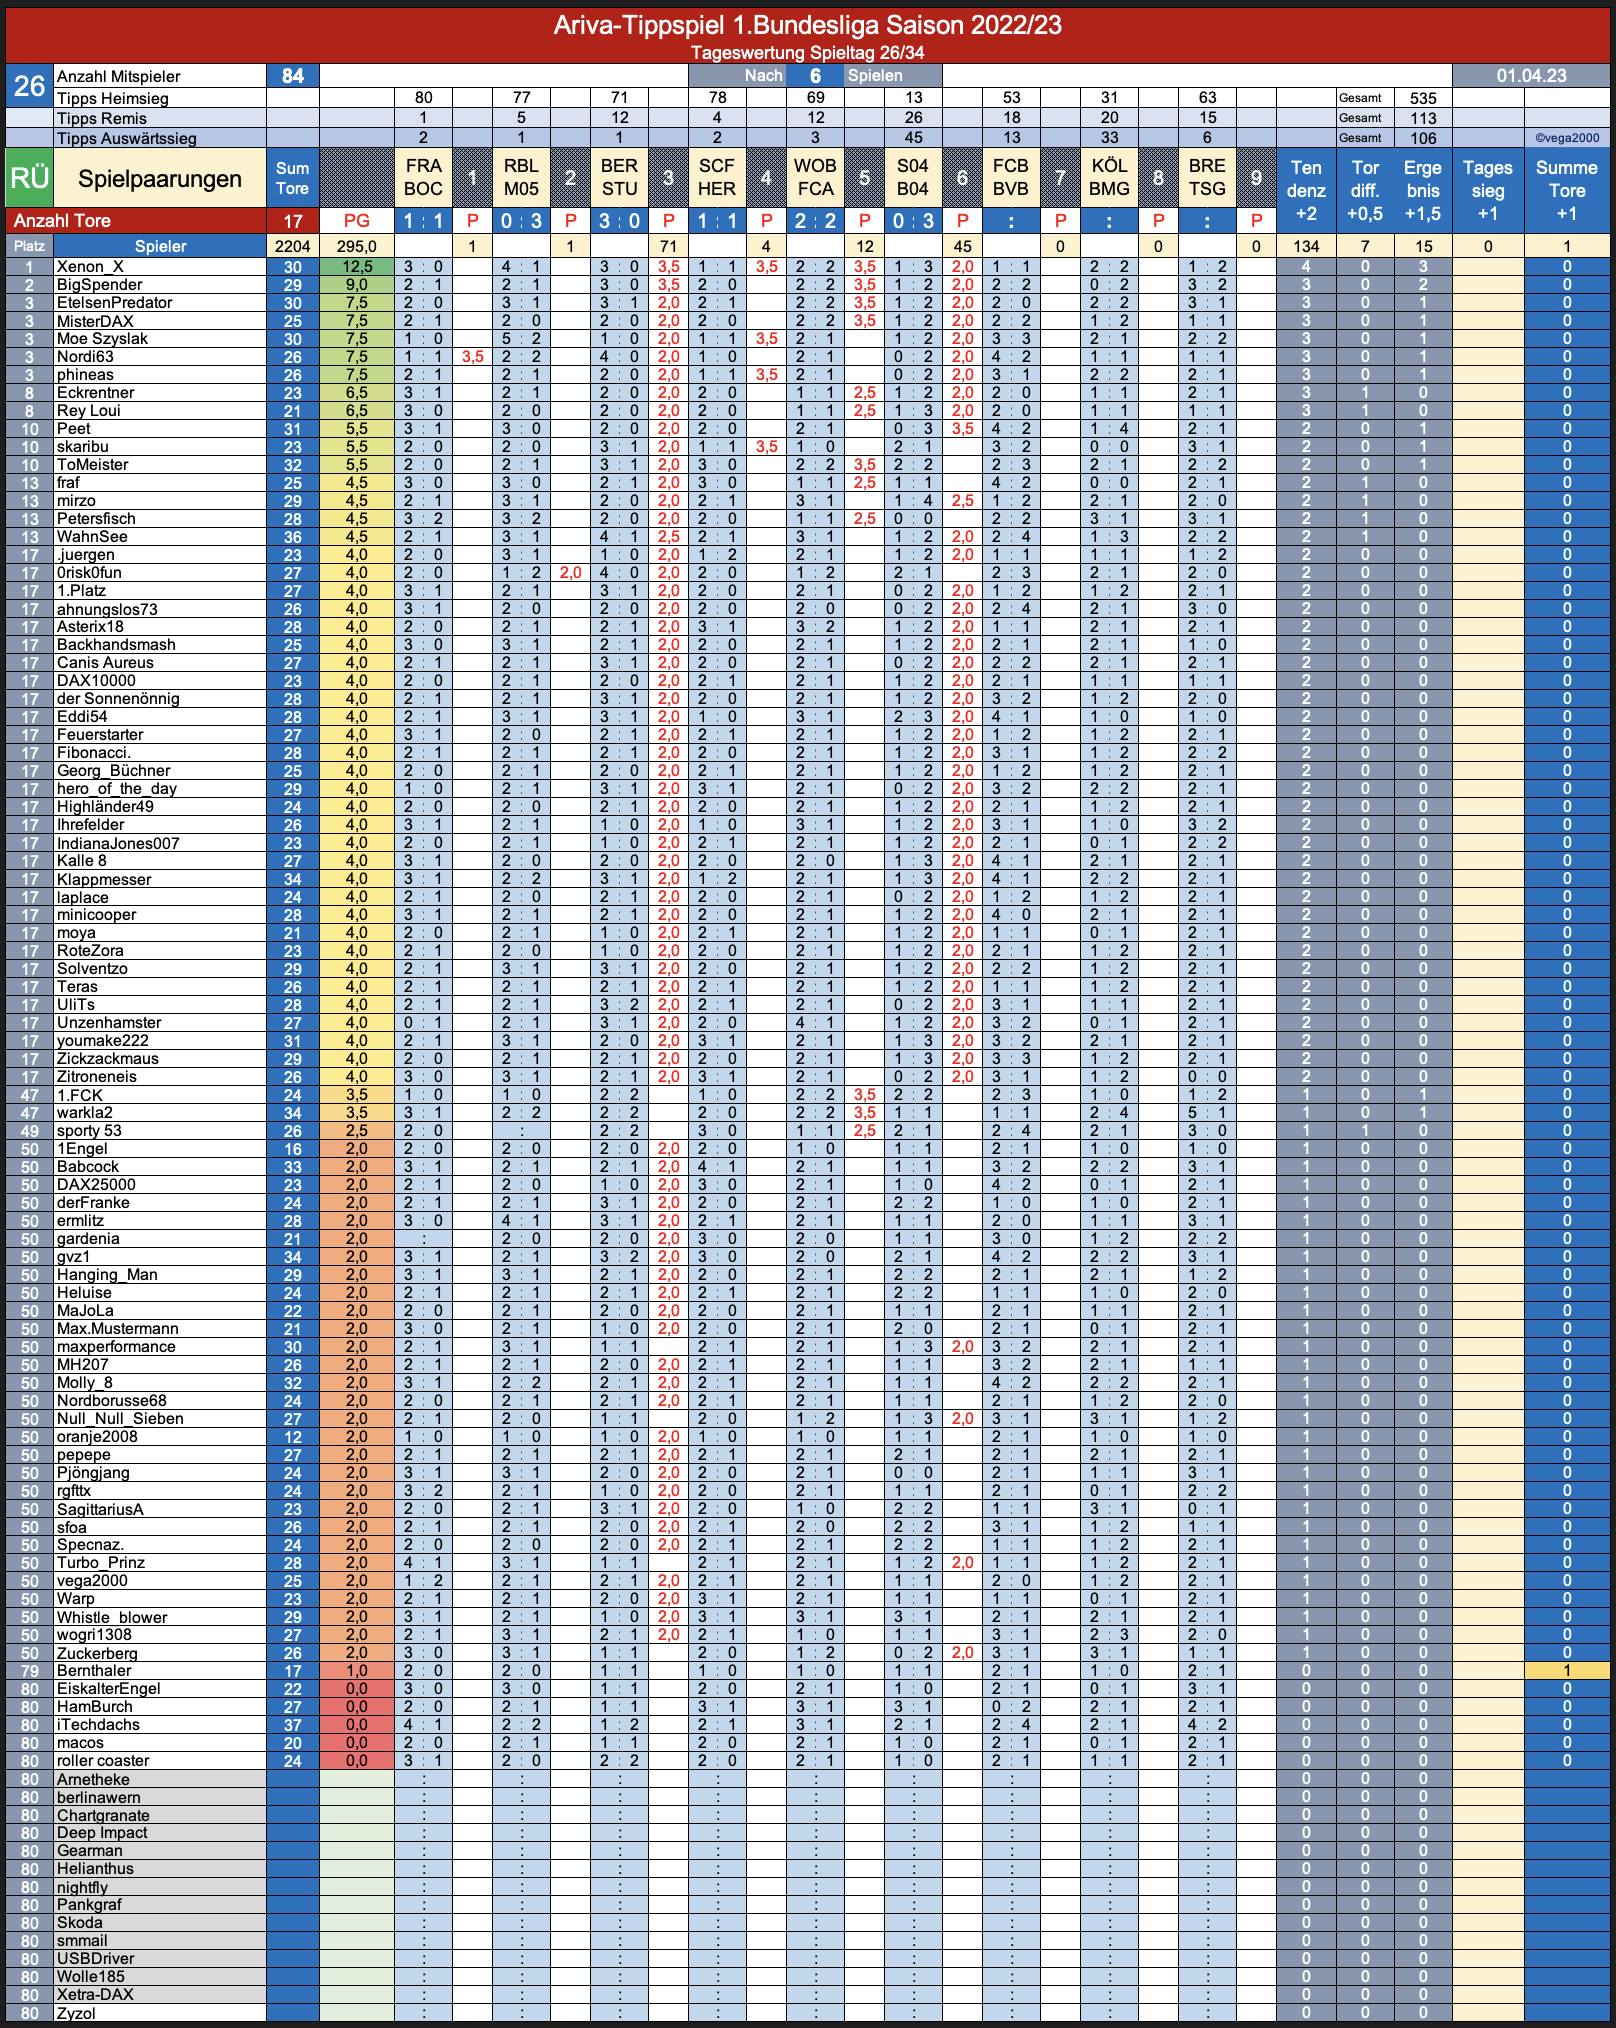Select the 'BRE TSG' match header

(x=1207, y=177)
